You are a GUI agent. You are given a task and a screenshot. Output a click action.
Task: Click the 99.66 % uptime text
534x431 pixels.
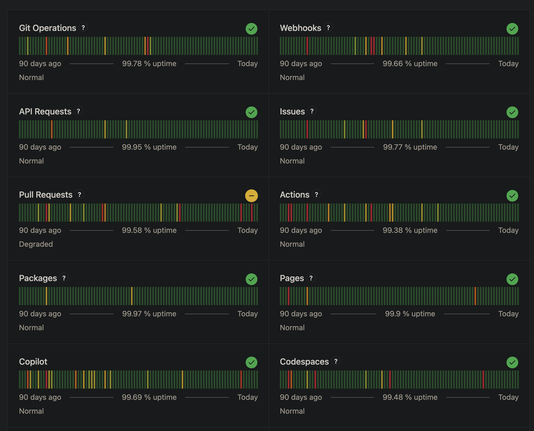coord(410,64)
